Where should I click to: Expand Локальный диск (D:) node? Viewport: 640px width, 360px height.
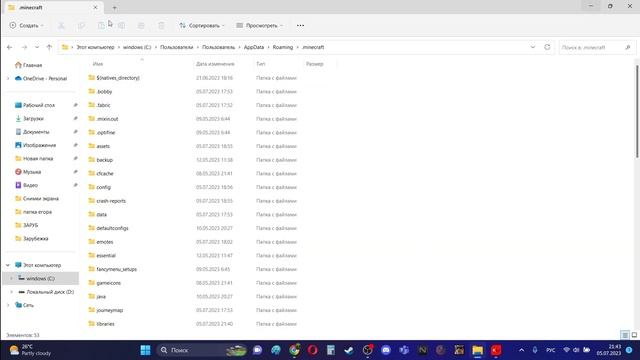[x=11, y=292]
